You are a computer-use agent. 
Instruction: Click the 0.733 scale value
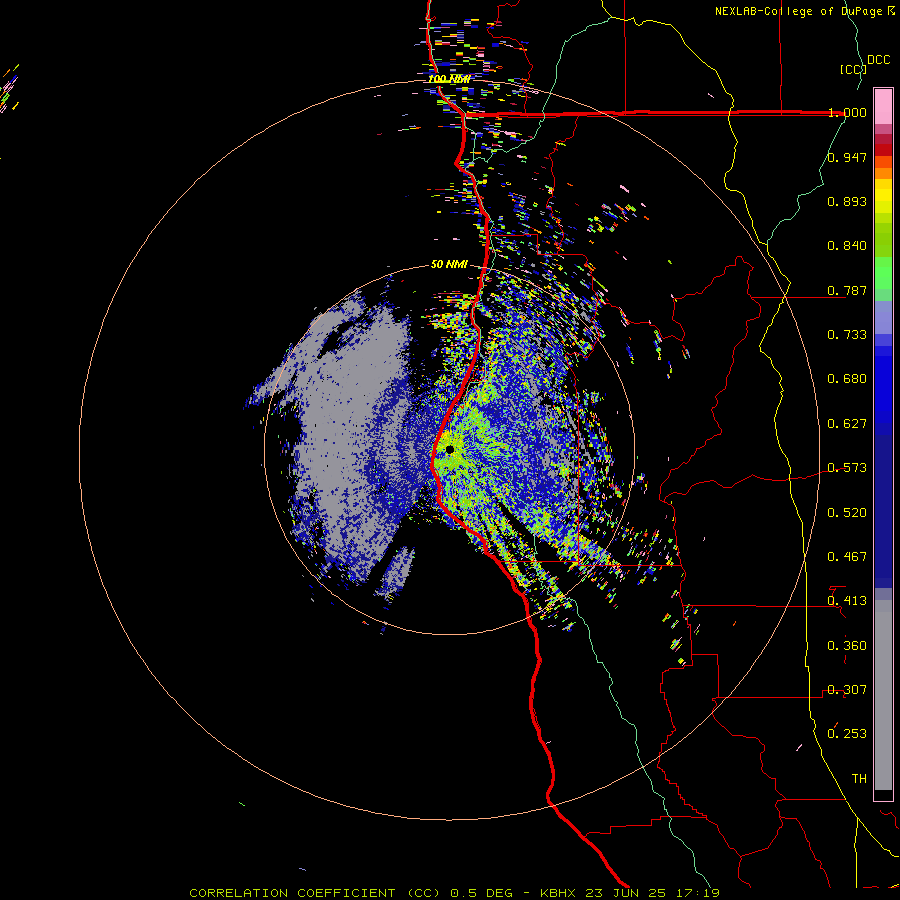coord(847,335)
